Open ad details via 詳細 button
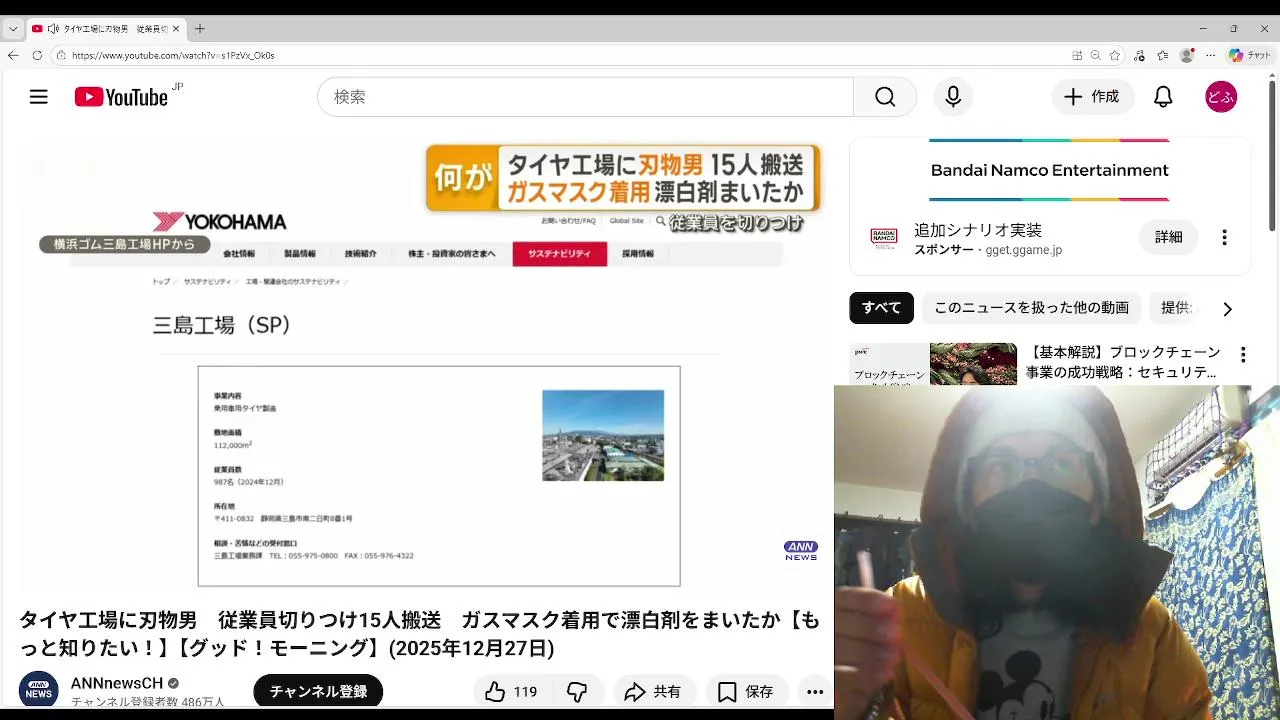This screenshot has height=720, width=1280. [1168, 237]
